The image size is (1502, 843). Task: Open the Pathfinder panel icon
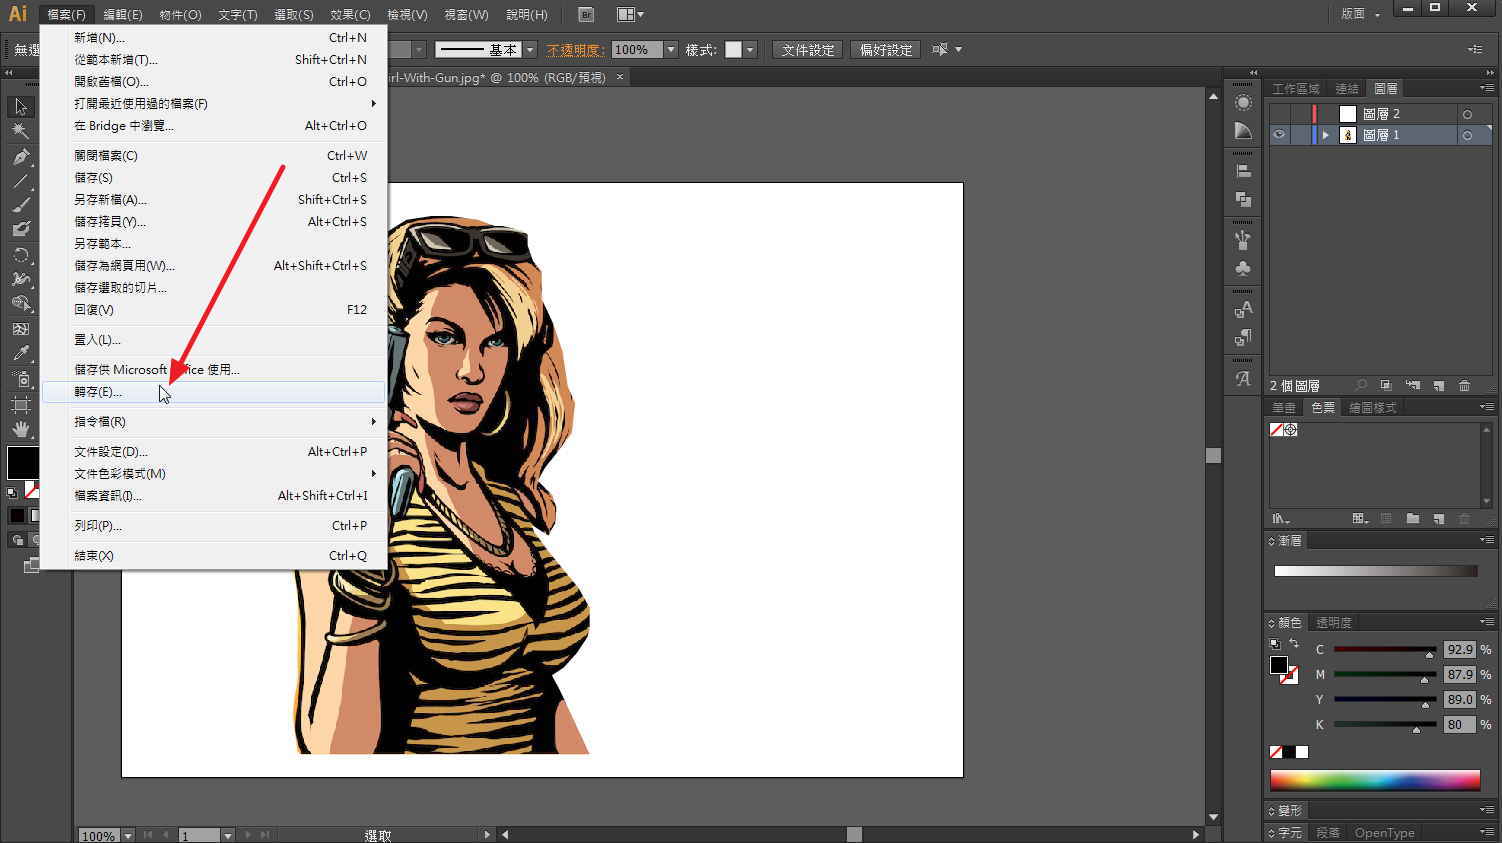click(x=1243, y=199)
